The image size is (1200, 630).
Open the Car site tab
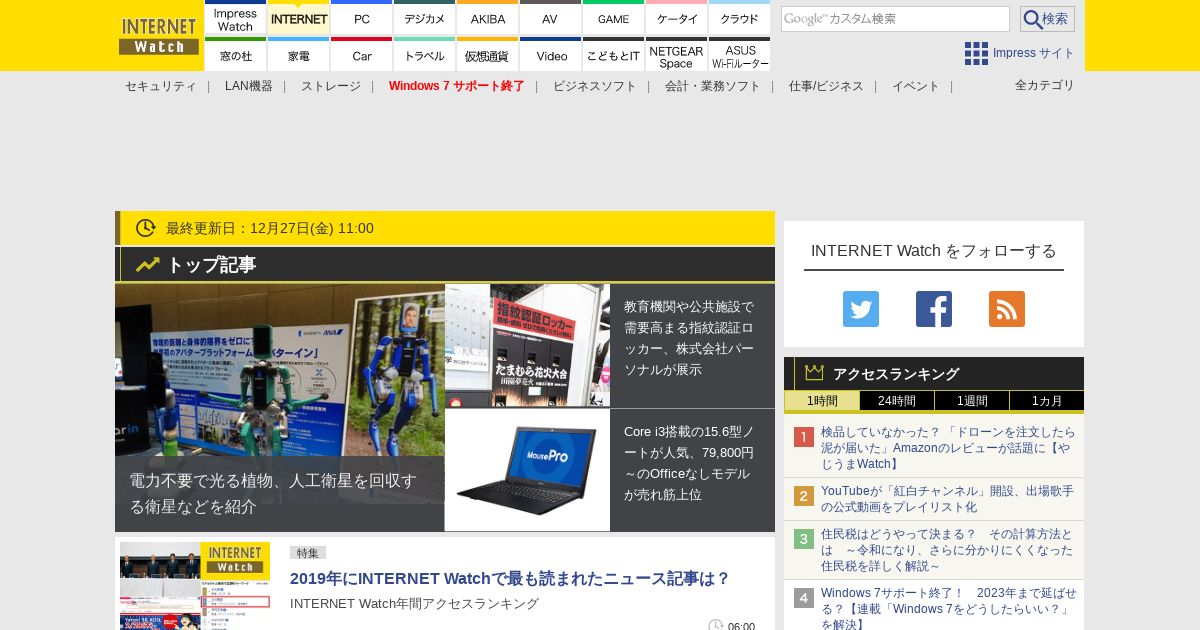click(x=362, y=54)
